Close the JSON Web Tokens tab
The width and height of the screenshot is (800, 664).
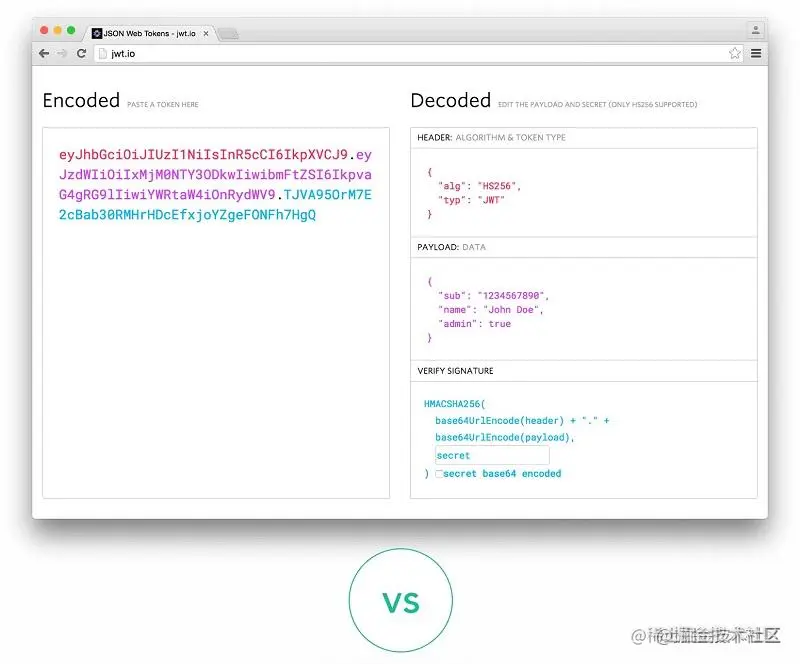click(206, 34)
